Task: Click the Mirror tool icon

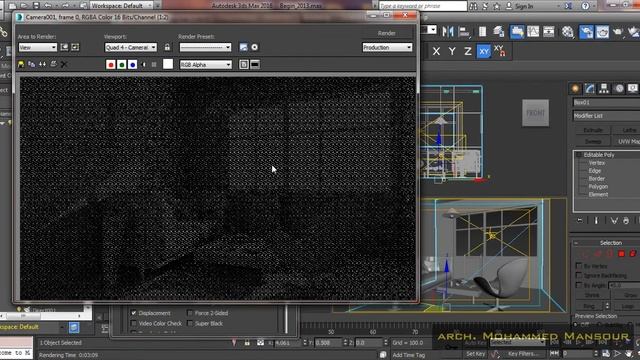Action: 448,31
